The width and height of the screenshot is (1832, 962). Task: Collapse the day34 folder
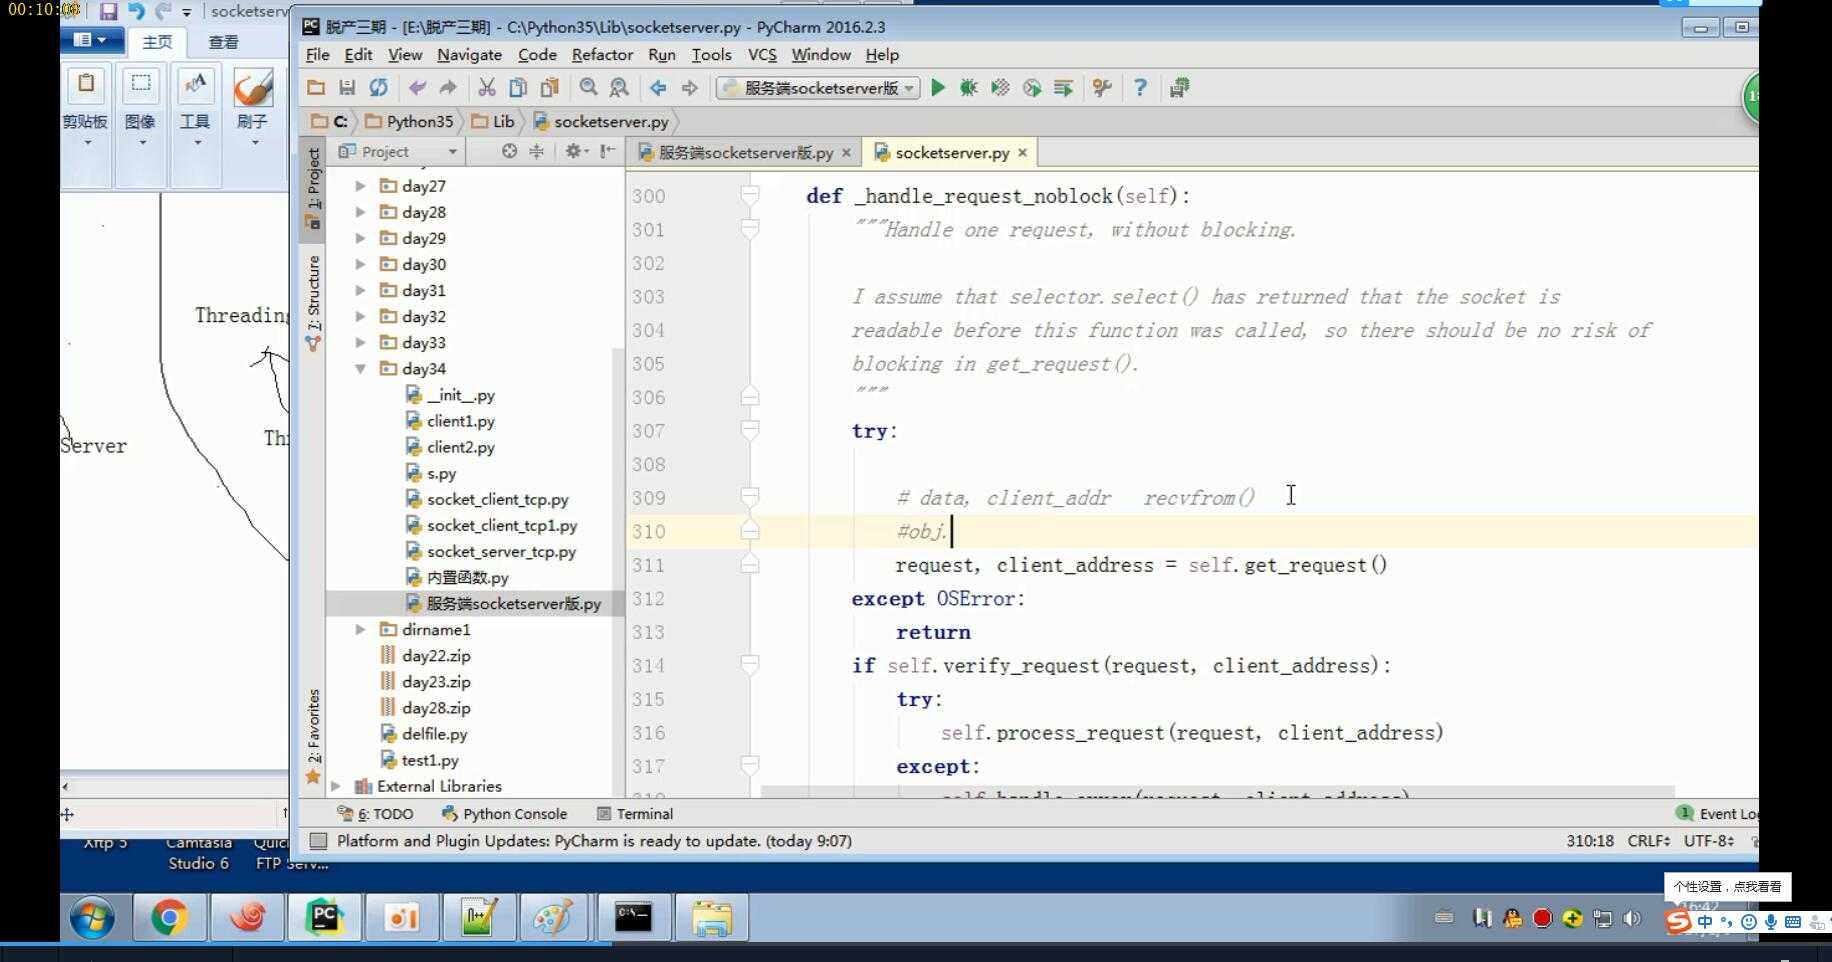click(360, 368)
